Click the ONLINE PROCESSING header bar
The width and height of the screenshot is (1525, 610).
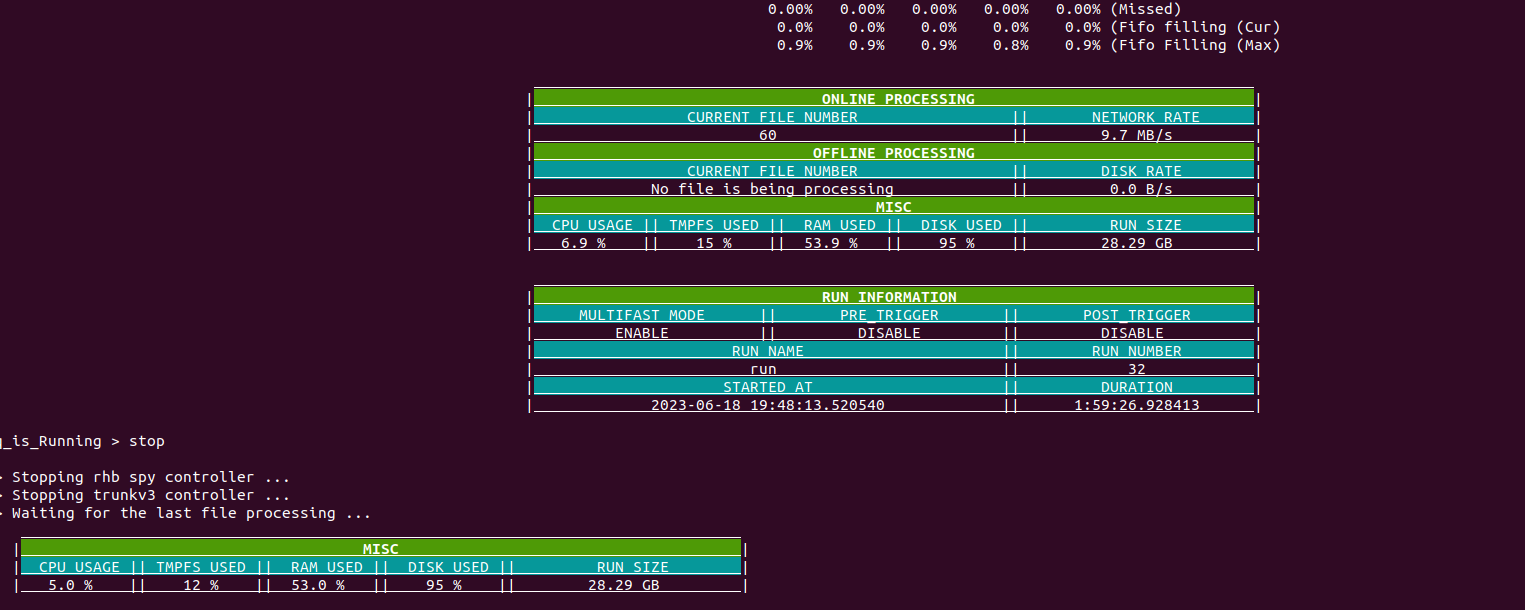pos(897,99)
